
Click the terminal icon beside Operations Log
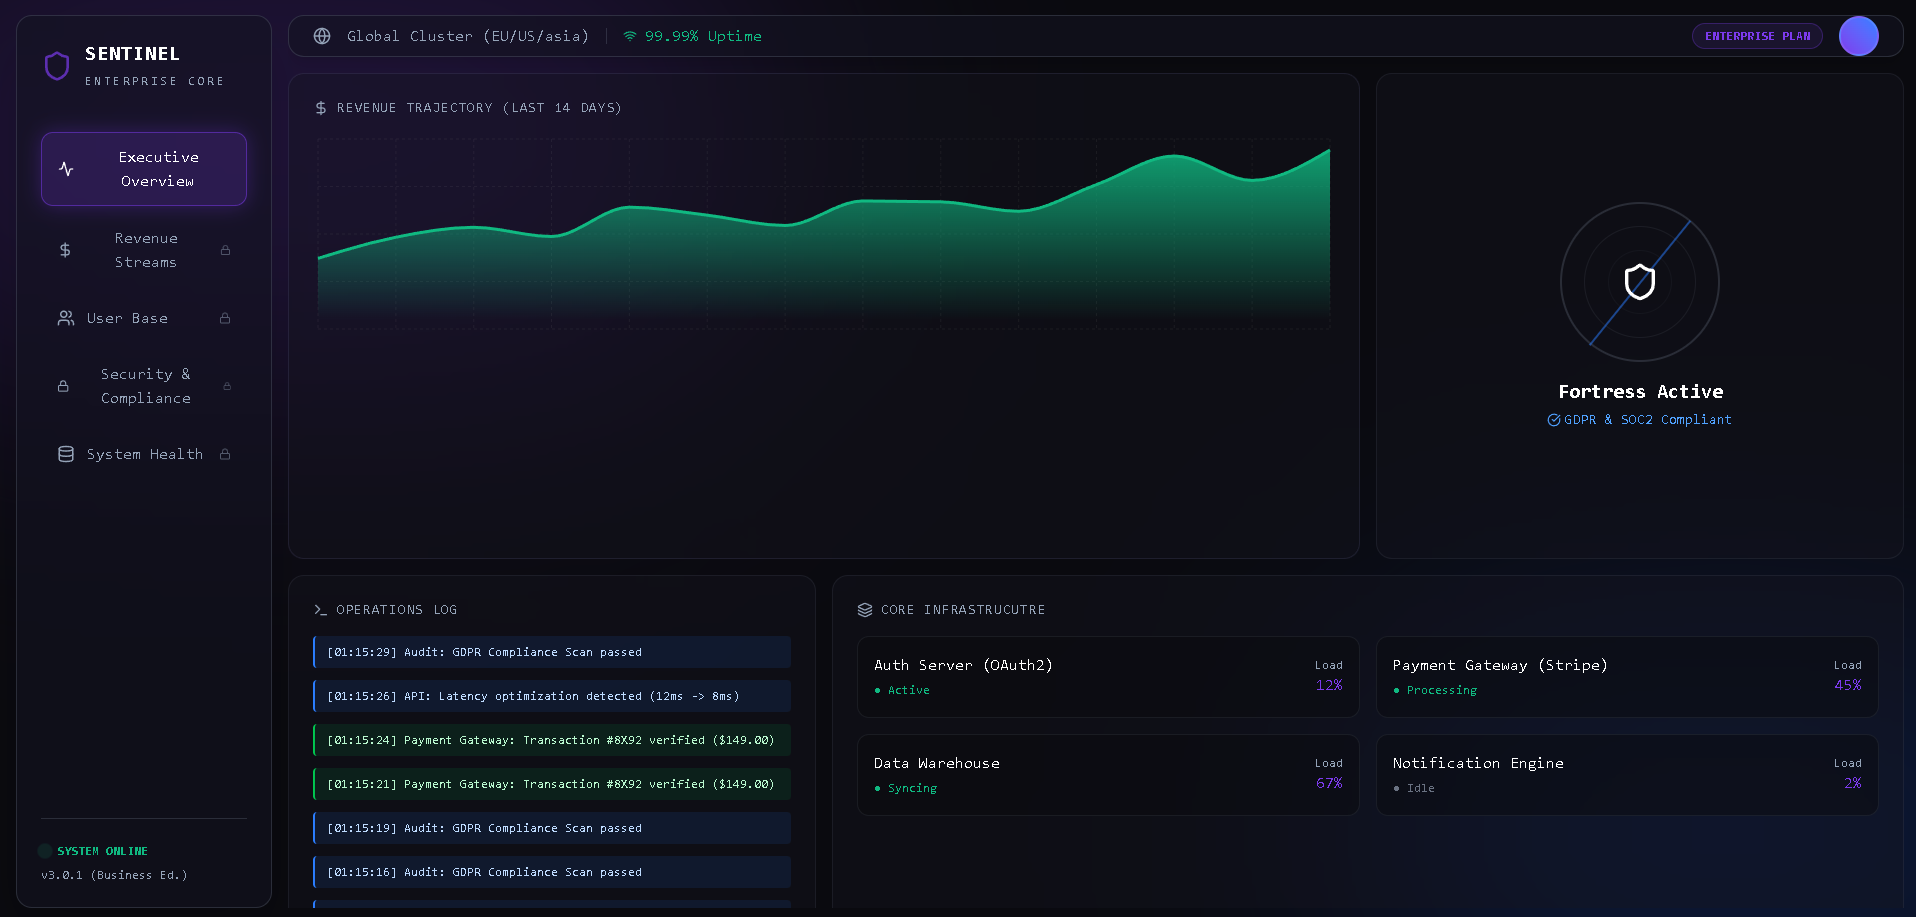click(321, 610)
